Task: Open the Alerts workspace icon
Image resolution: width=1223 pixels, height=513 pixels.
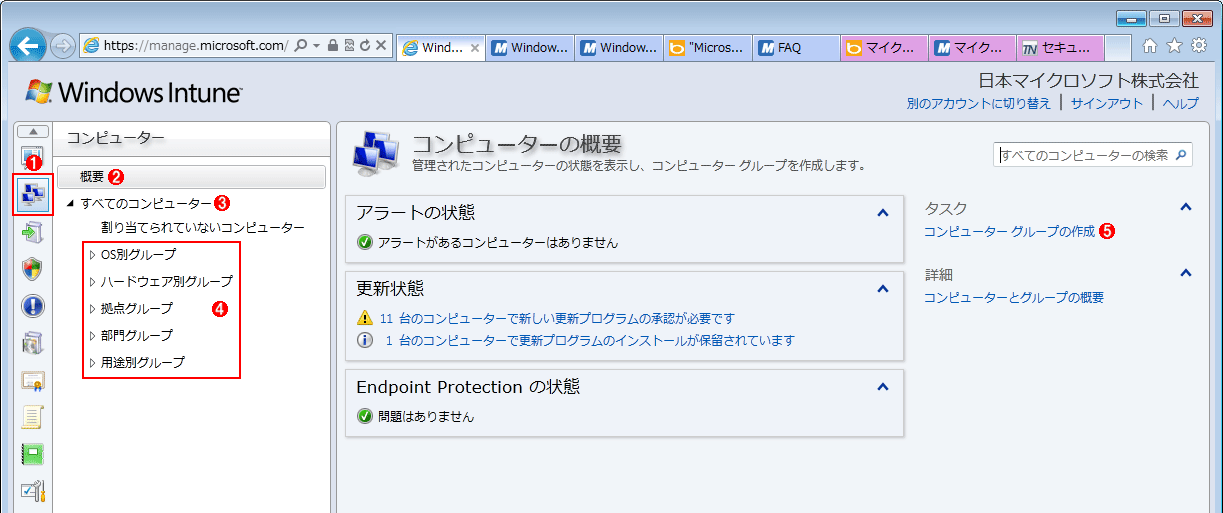Action: pyautogui.click(x=32, y=306)
